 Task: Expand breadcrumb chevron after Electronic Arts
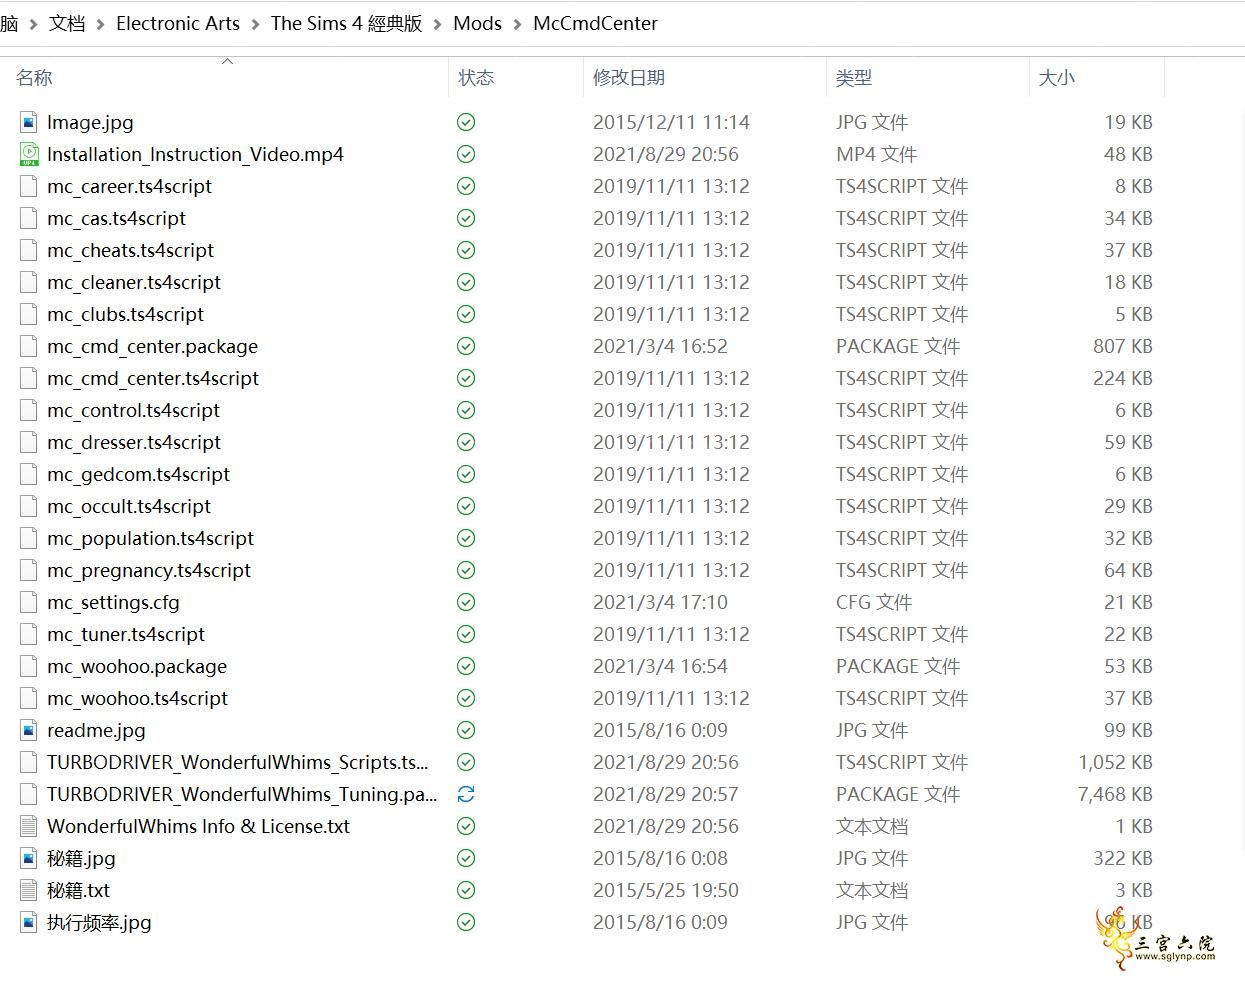(256, 24)
